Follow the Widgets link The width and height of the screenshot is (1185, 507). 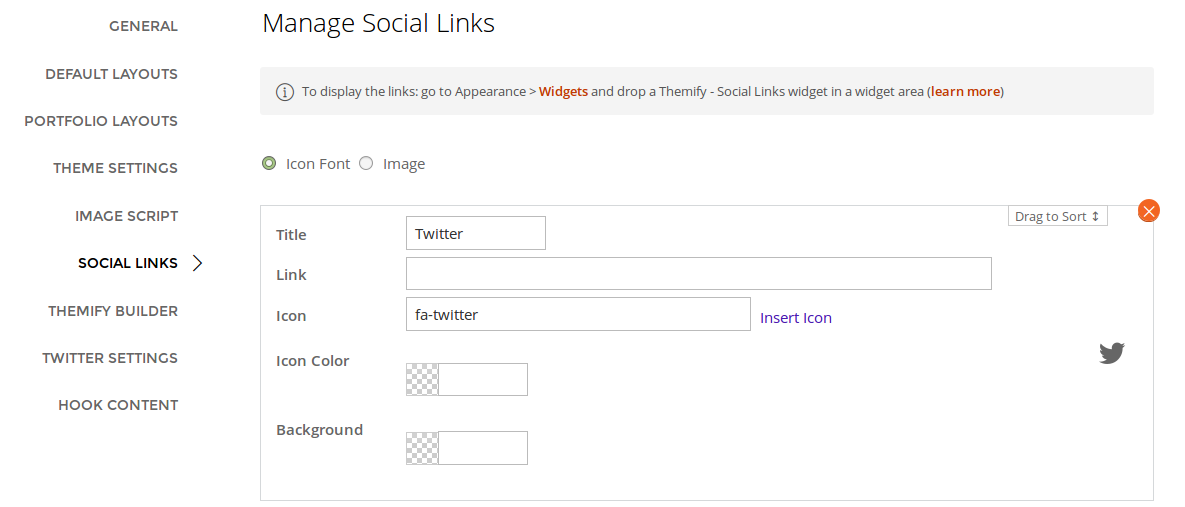pyautogui.click(x=563, y=92)
